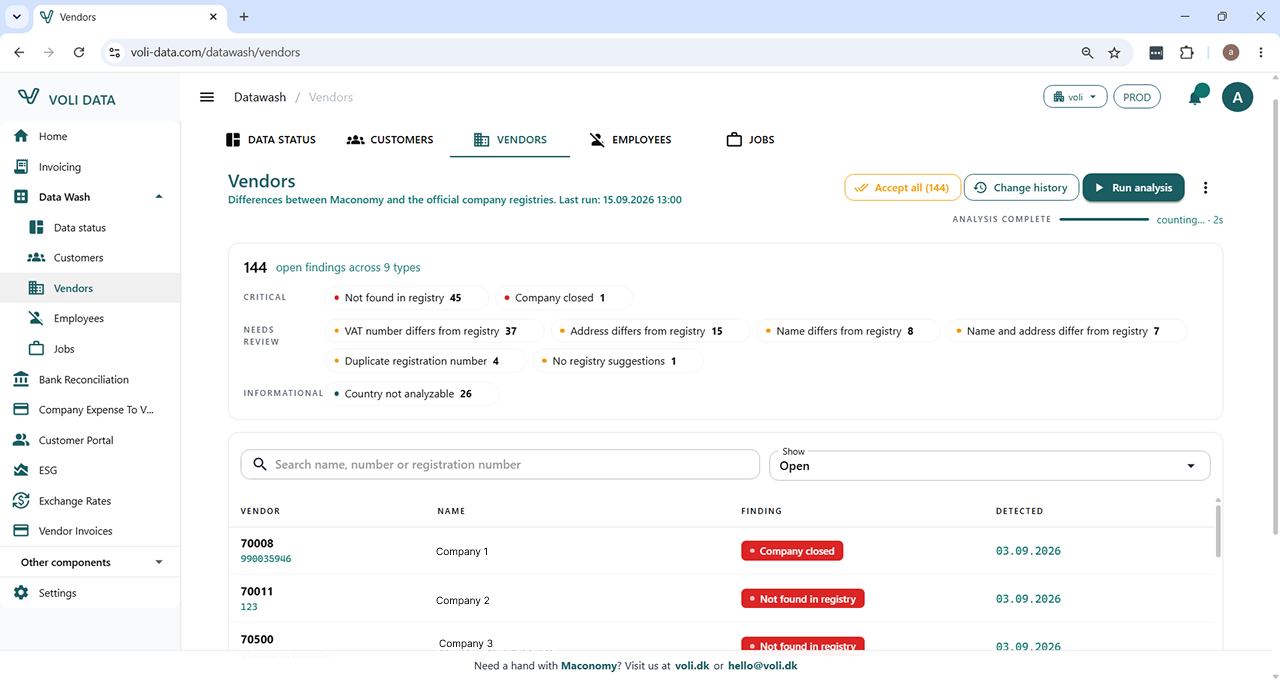Click the Datawash breadcrumb
This screenshot has width=1280, height=680.
pyautogui.click(x=260, y=97)
